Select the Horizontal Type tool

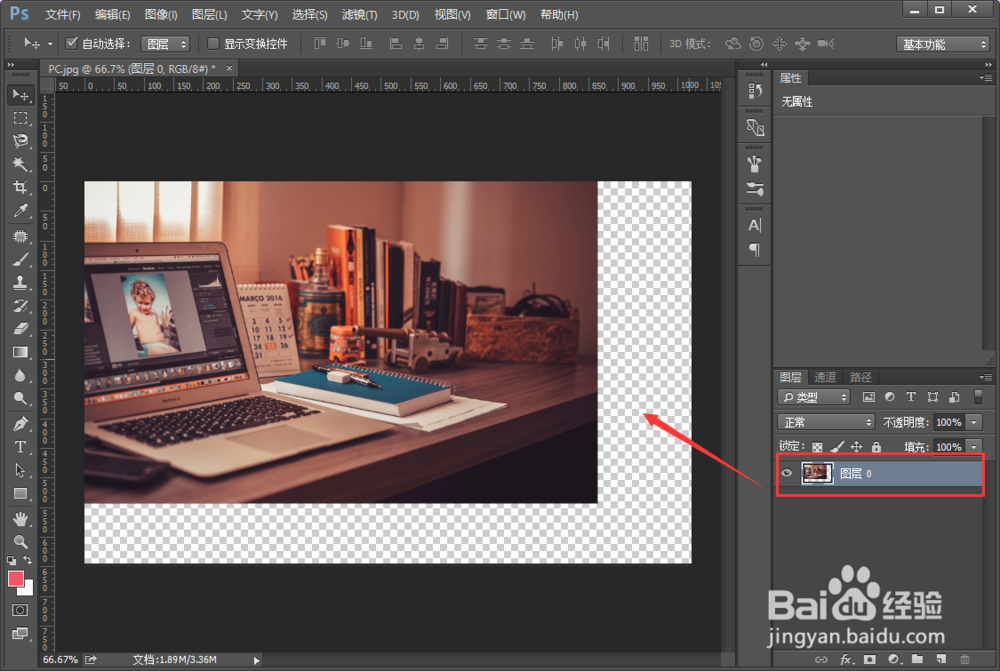coord(20,447)
